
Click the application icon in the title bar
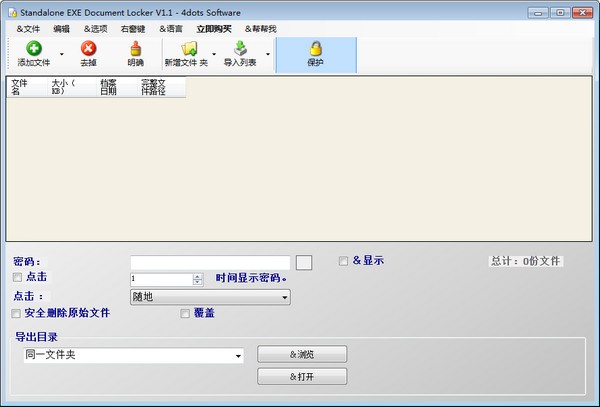click(x=11, y=12)
